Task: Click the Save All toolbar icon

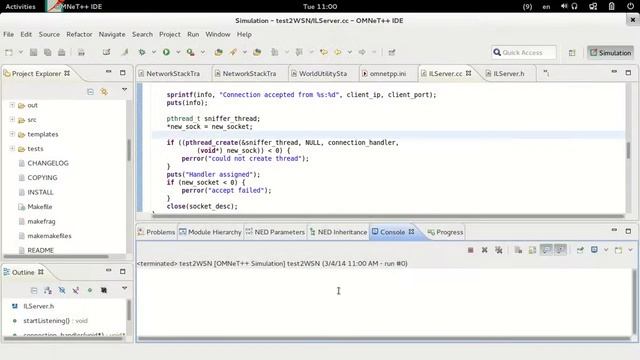Action: pyautogui.click(x=47, y=52)
